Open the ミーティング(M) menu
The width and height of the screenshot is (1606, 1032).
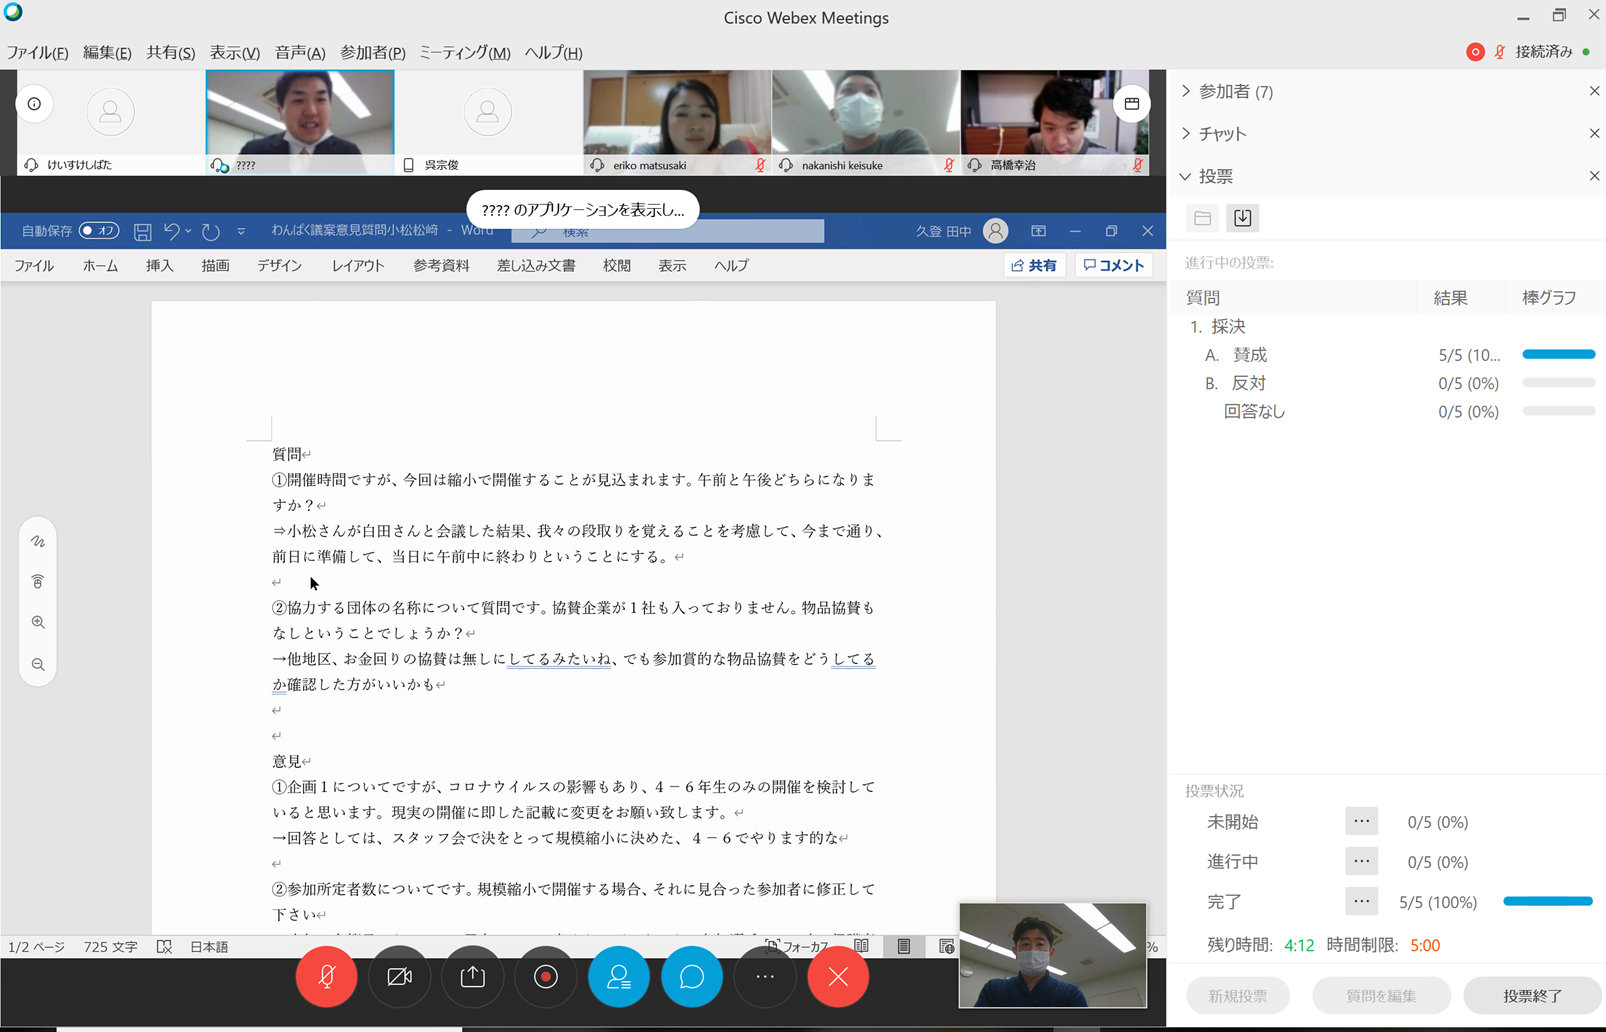click(x=464, y=53)
